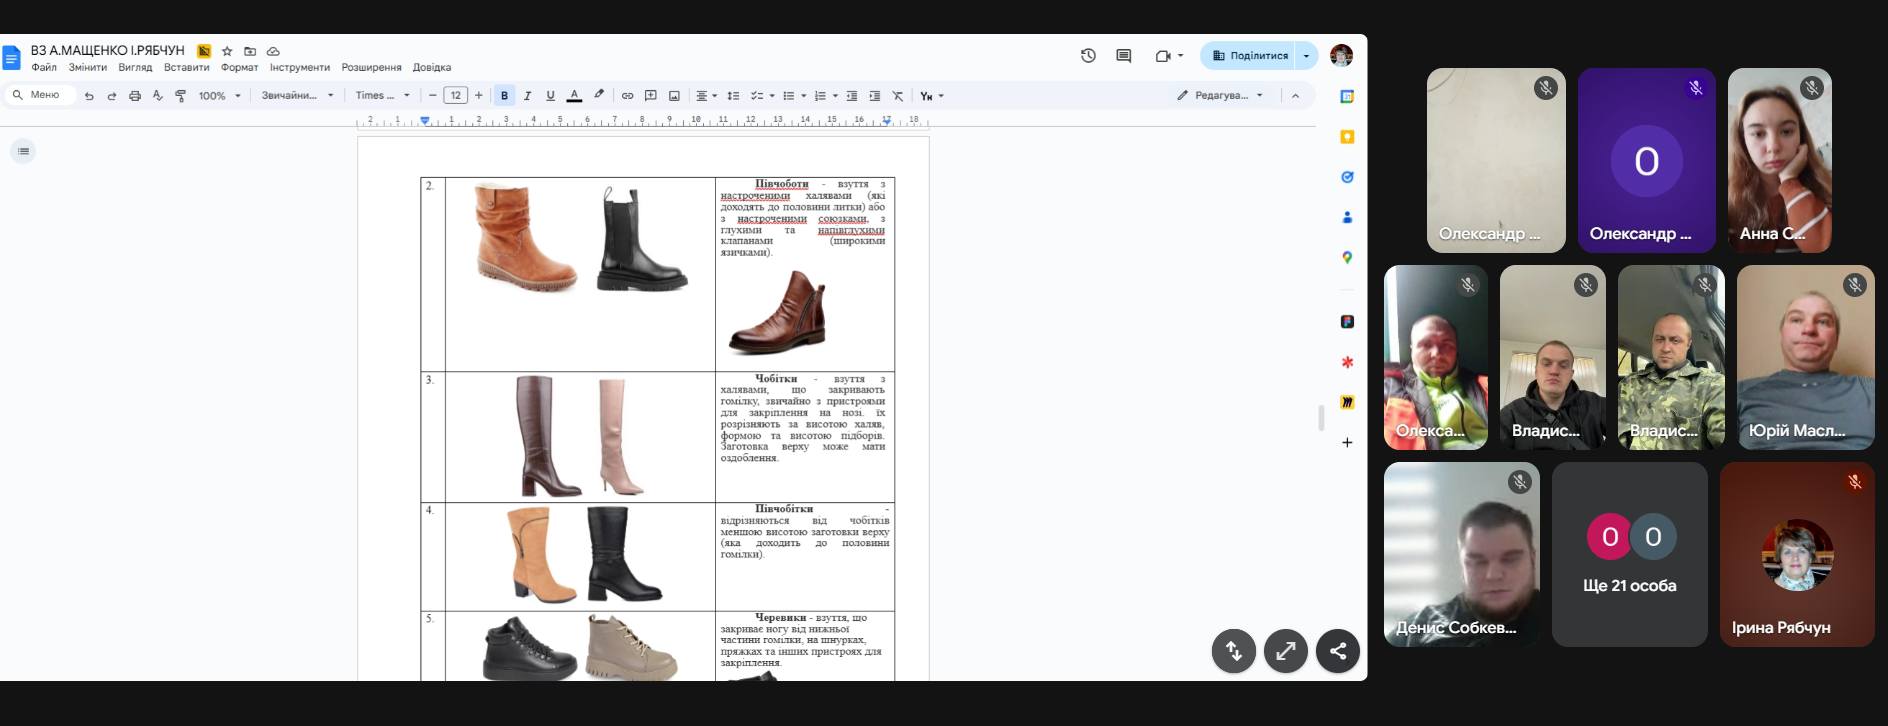Click the insert image toolbar icon
Screen dimensions: 1888x726
coord(674,96)
